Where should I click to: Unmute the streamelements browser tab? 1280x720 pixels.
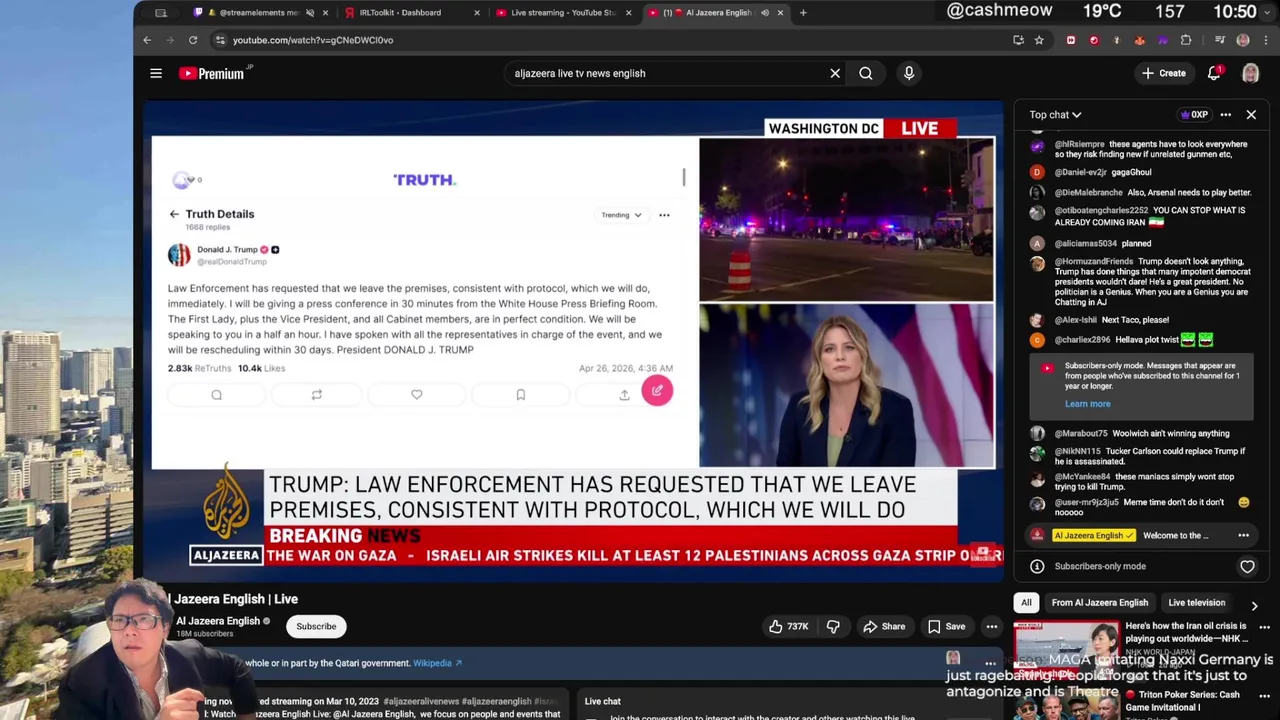tap(309, 13)
